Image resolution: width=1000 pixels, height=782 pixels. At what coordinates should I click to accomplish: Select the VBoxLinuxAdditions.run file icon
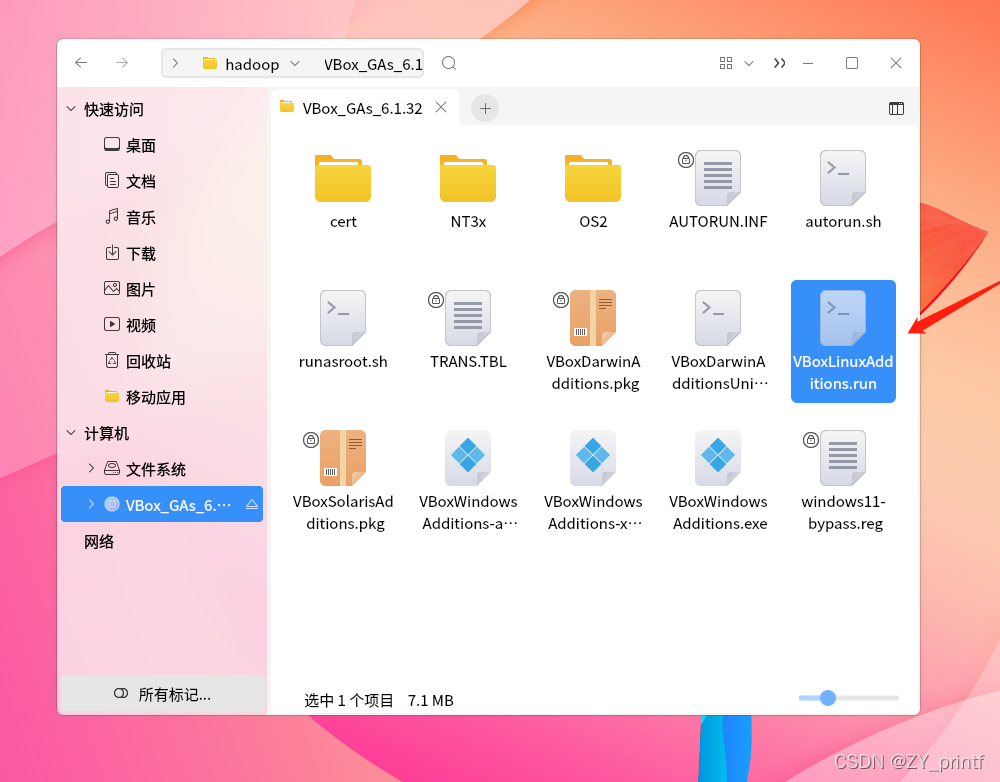842,318
